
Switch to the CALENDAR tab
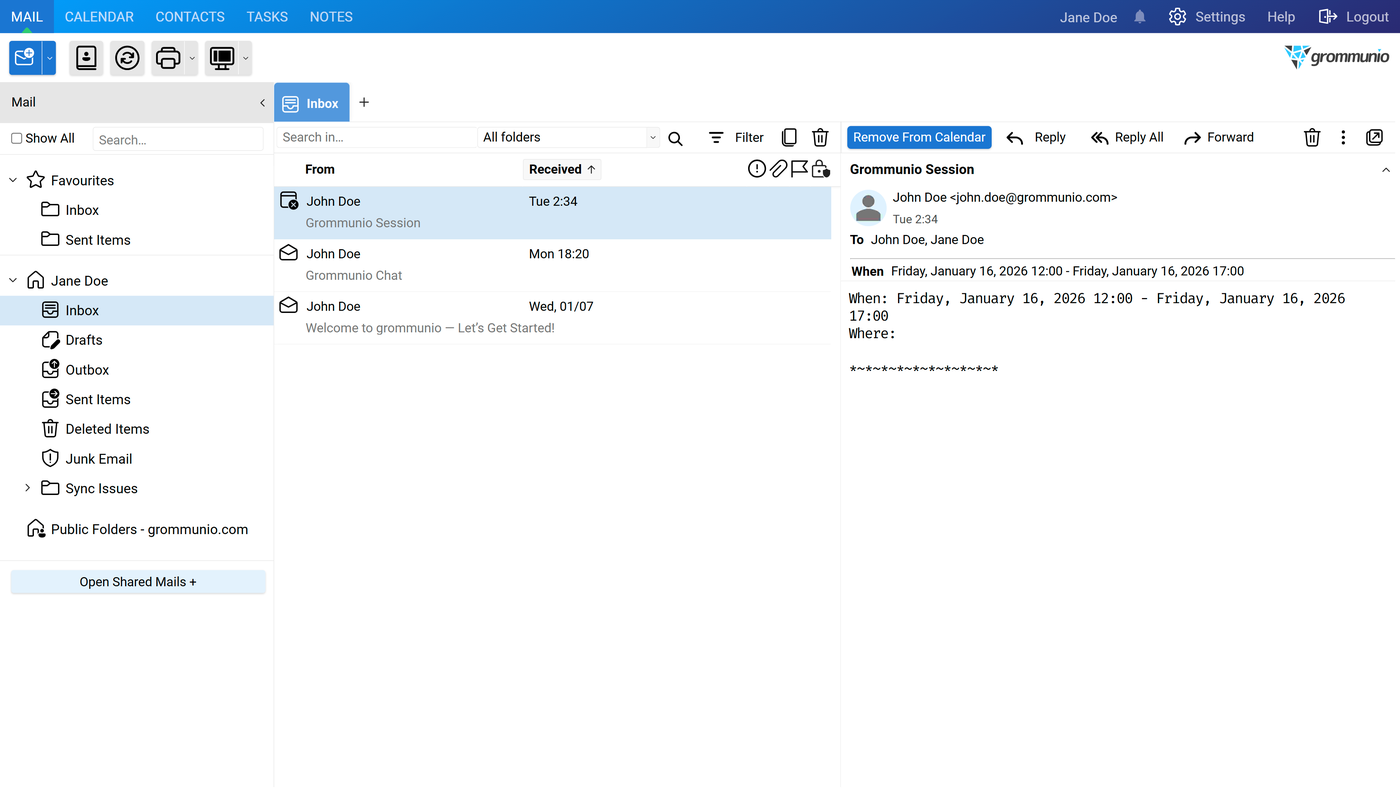[99, 17]
